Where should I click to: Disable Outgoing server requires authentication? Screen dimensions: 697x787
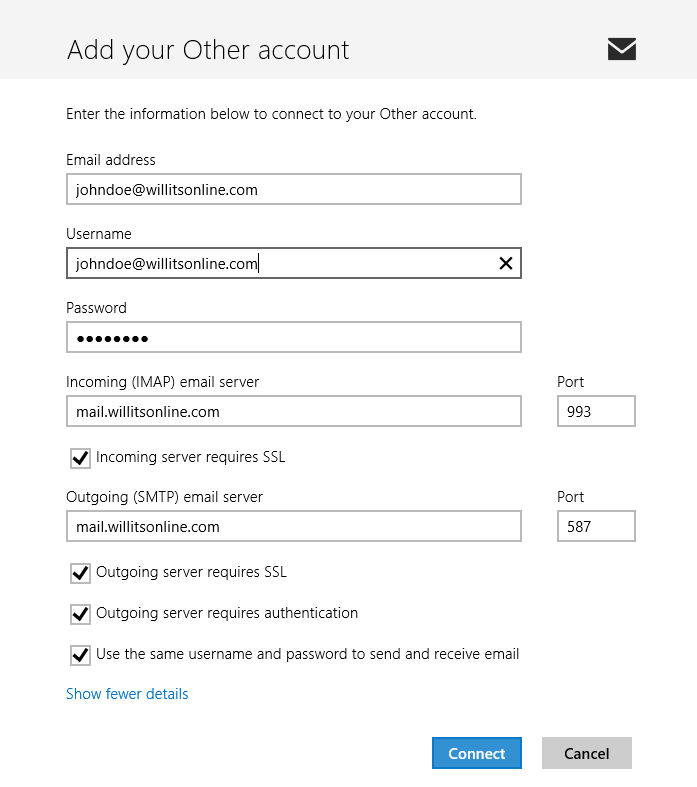80,614
